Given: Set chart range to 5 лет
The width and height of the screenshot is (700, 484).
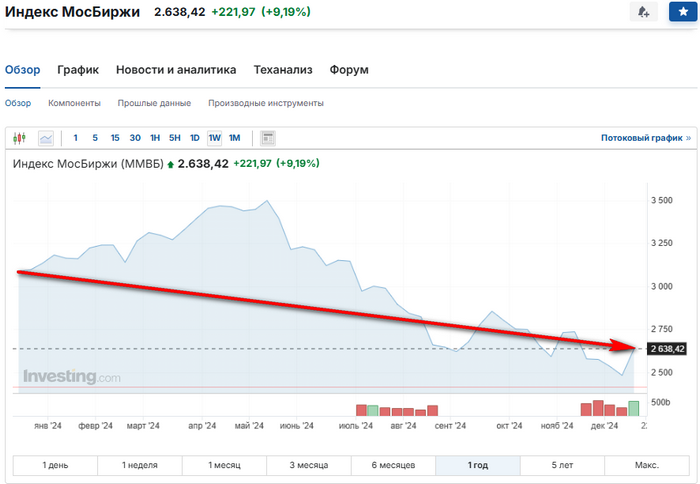Looking at the screenshot, I should 562,466.
